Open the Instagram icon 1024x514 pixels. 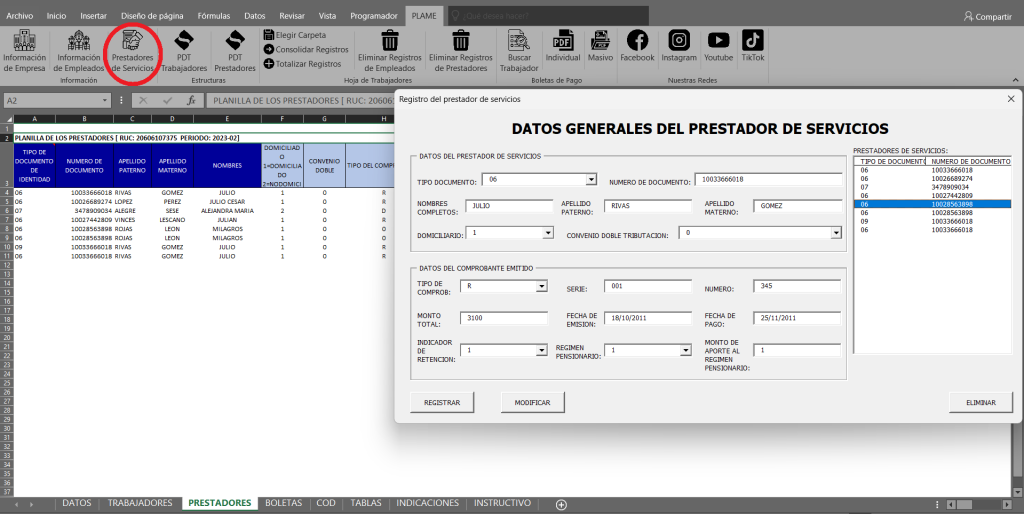coord(679,40)
